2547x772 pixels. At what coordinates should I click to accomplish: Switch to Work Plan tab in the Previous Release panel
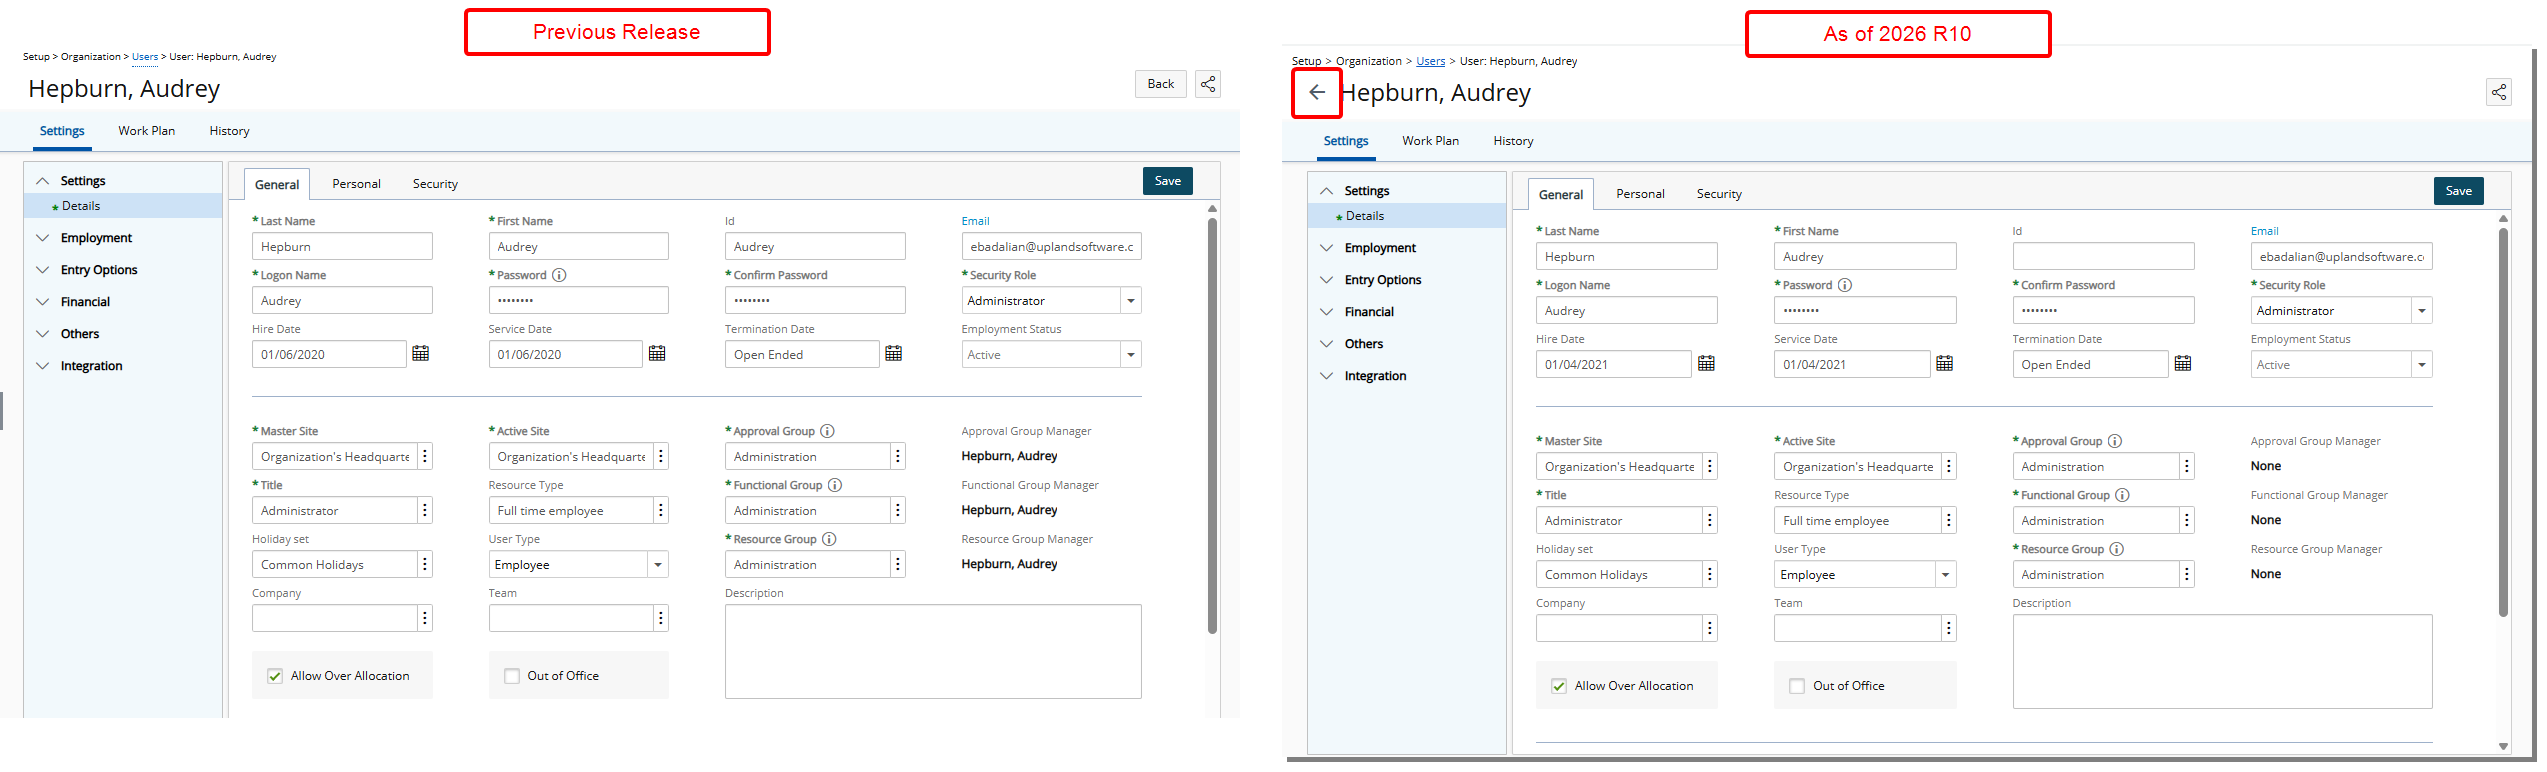point(146,131)
